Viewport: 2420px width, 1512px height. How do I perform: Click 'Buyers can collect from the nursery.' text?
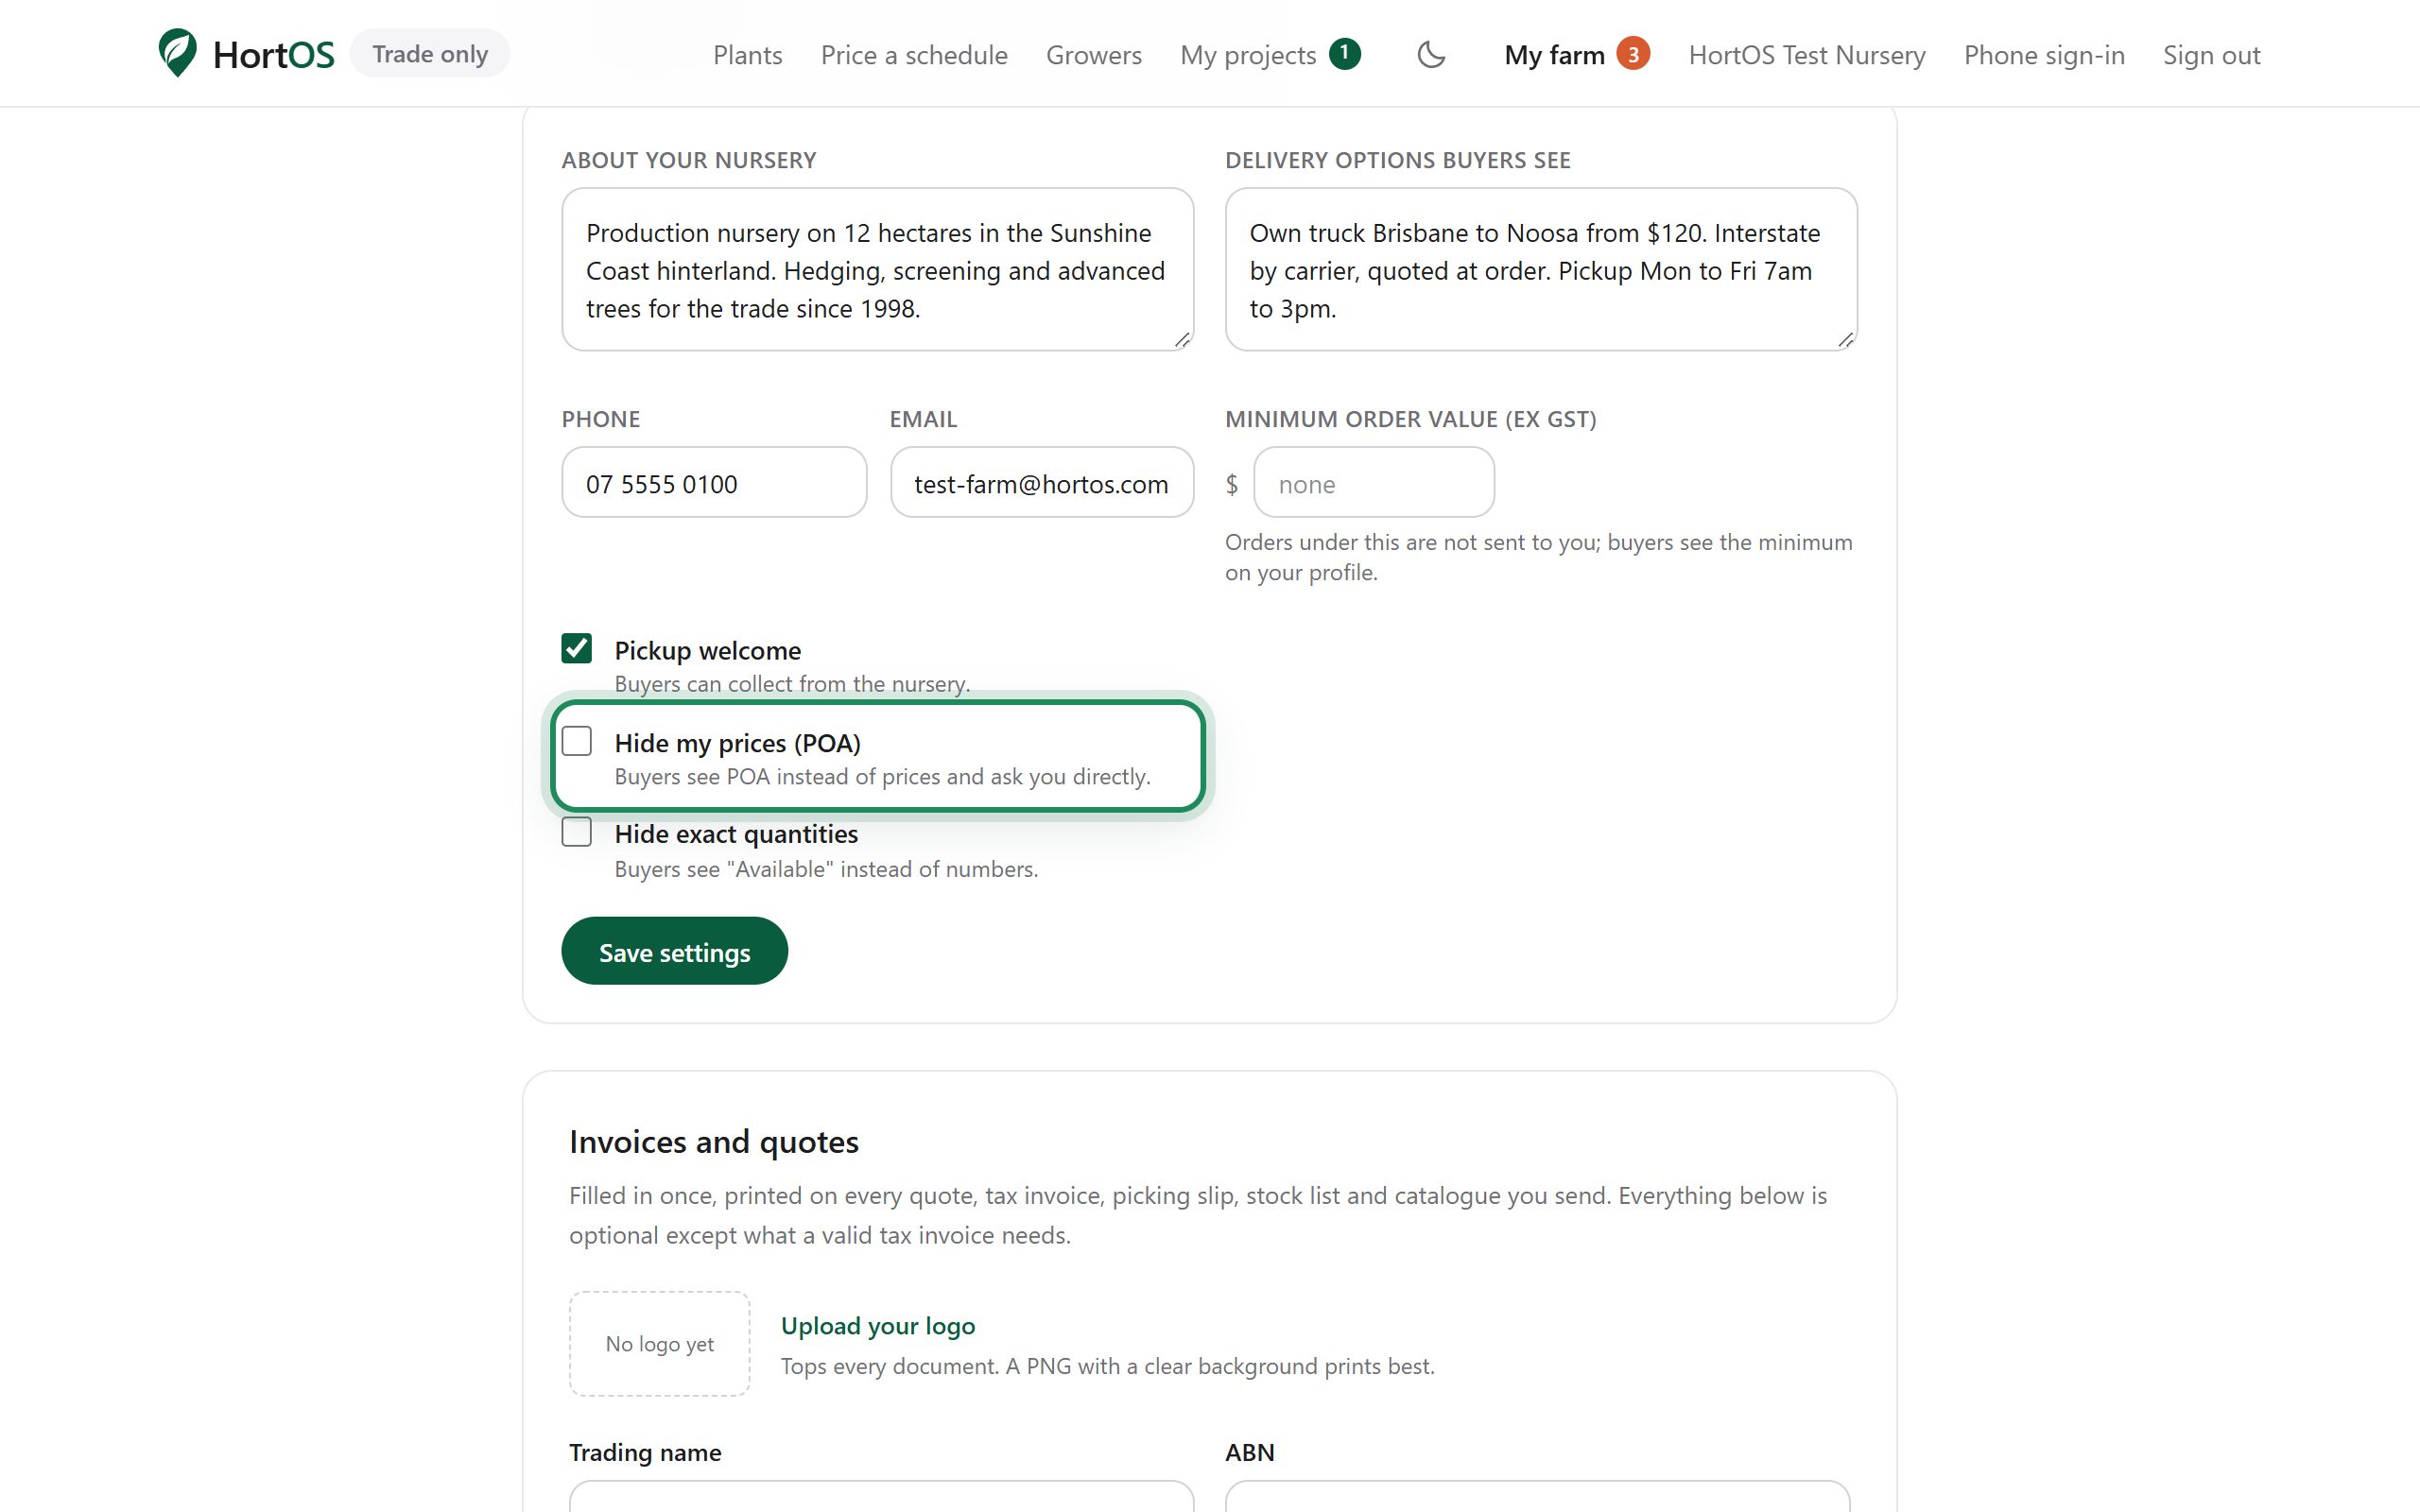(x=792, y=684)
